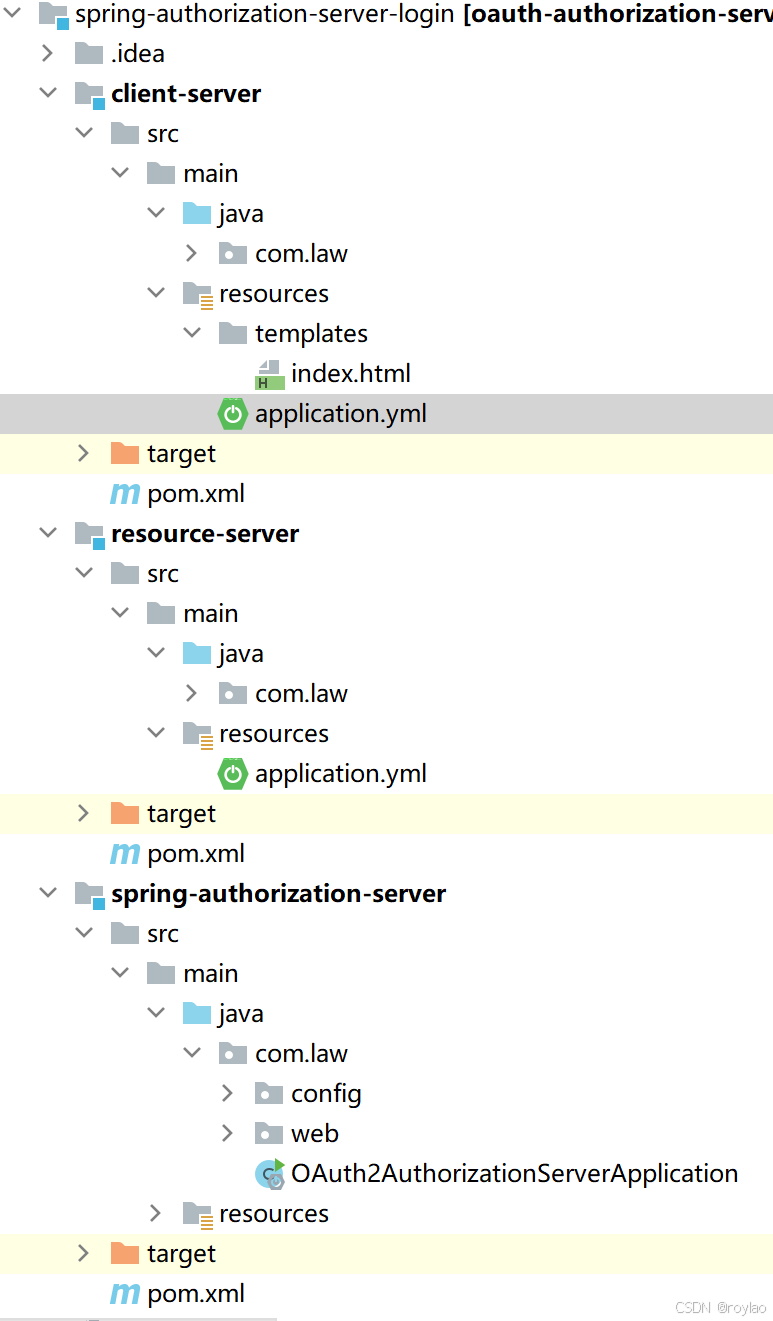Expand the .idea folder

tap(48, 54)
